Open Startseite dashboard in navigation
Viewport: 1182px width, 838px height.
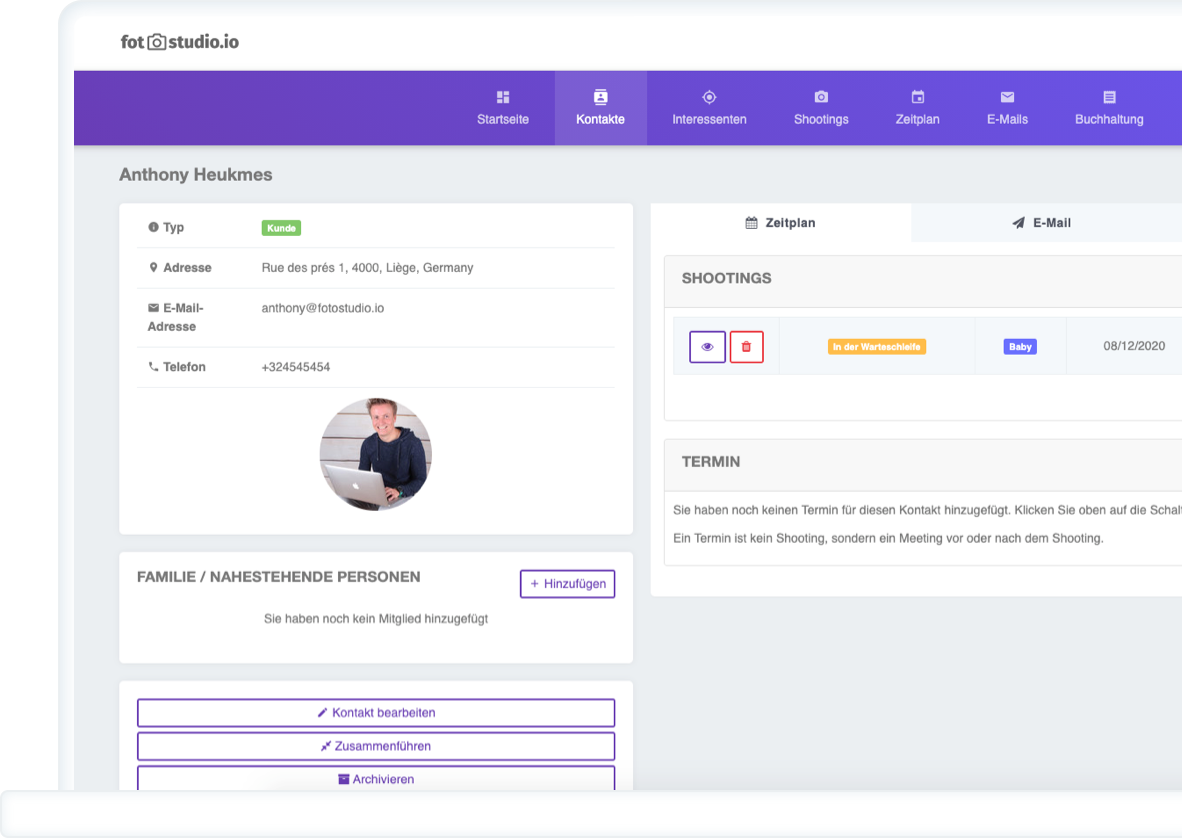pos(502,108)
